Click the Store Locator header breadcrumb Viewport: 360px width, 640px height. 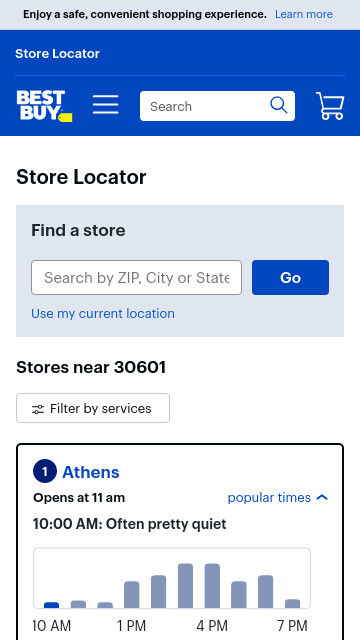pyautogui.click(x=58, y=53)
